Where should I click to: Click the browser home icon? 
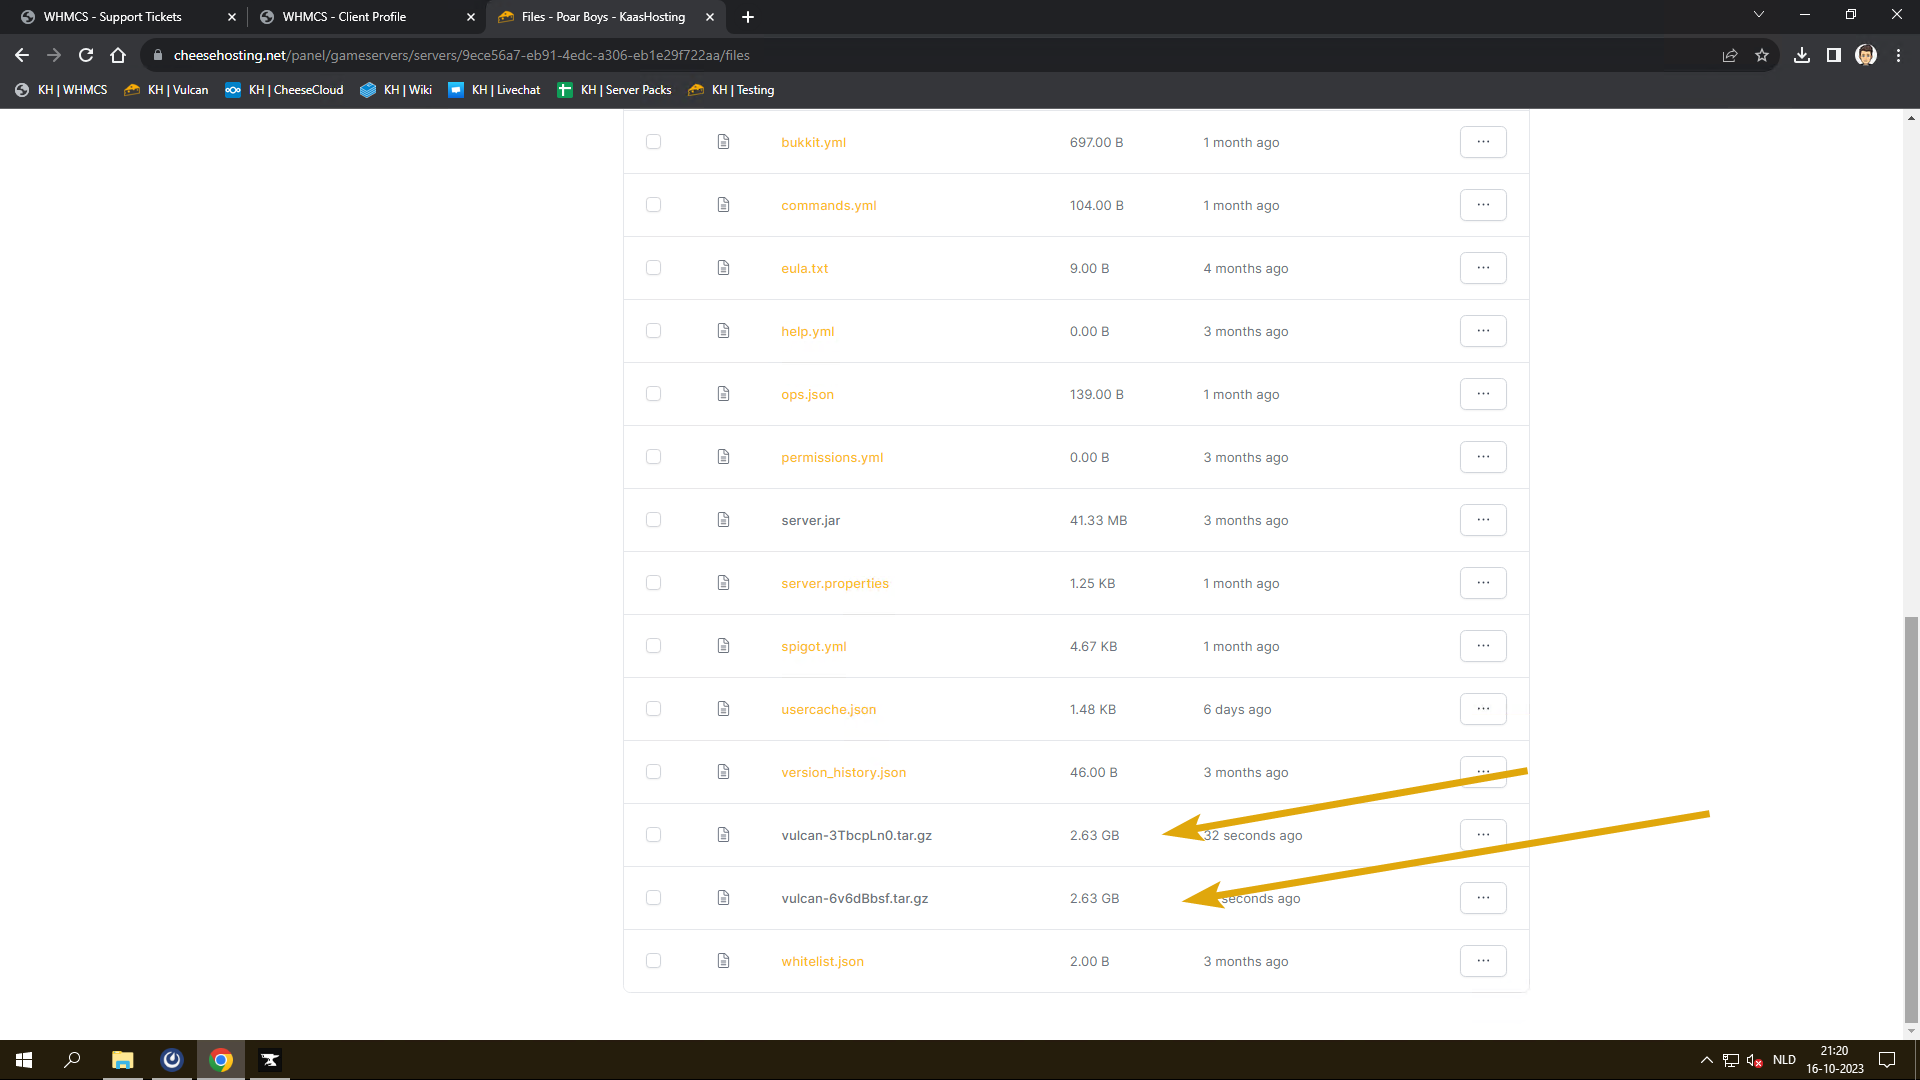pos(118,55)
